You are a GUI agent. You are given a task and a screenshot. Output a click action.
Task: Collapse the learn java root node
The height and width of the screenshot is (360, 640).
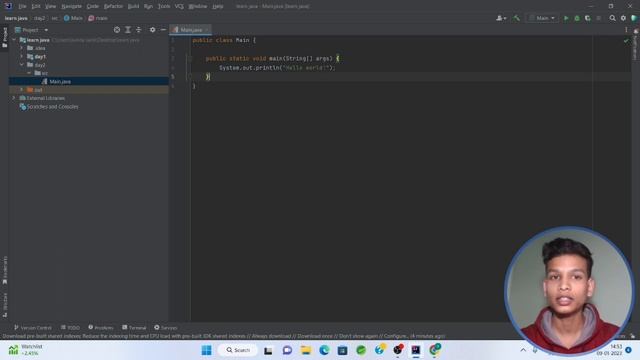[14, 40]
